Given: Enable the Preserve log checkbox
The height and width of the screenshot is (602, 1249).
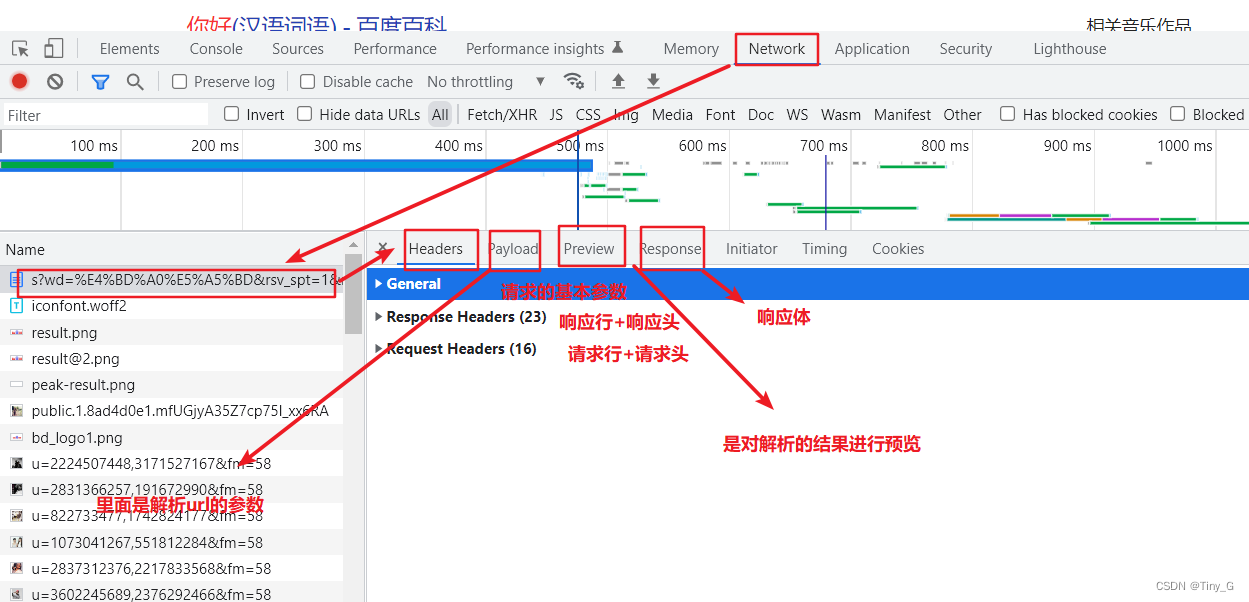Looking at the screenshot, I should pos(180,82).
